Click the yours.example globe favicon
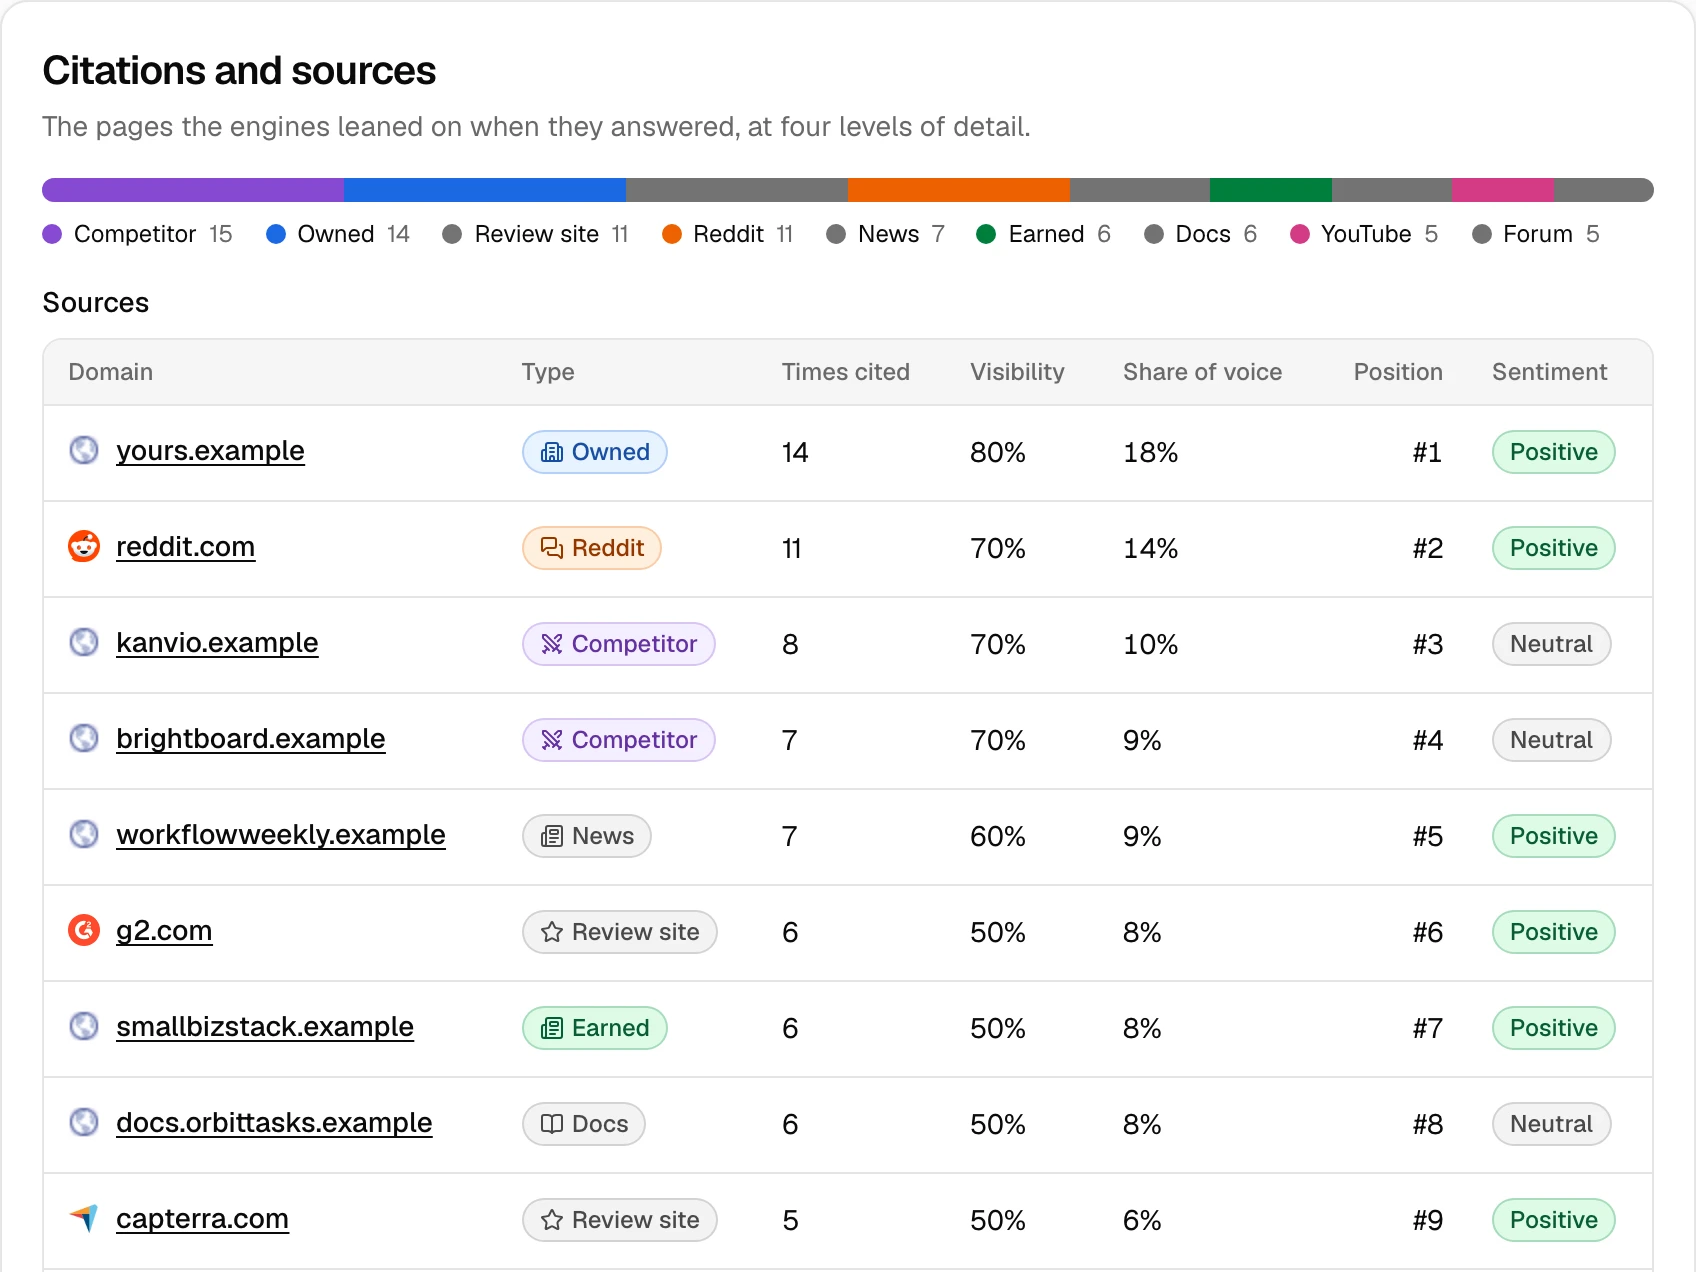This screenshot has width=1696, height=1272. pos(84,450)
